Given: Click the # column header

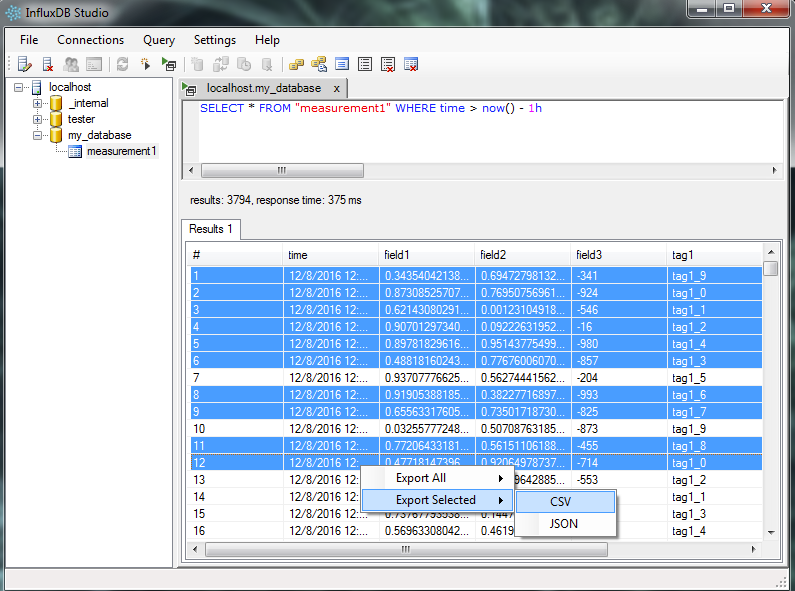Looking at the screenshot, I should pyautogui.click(x=234, y=255).
